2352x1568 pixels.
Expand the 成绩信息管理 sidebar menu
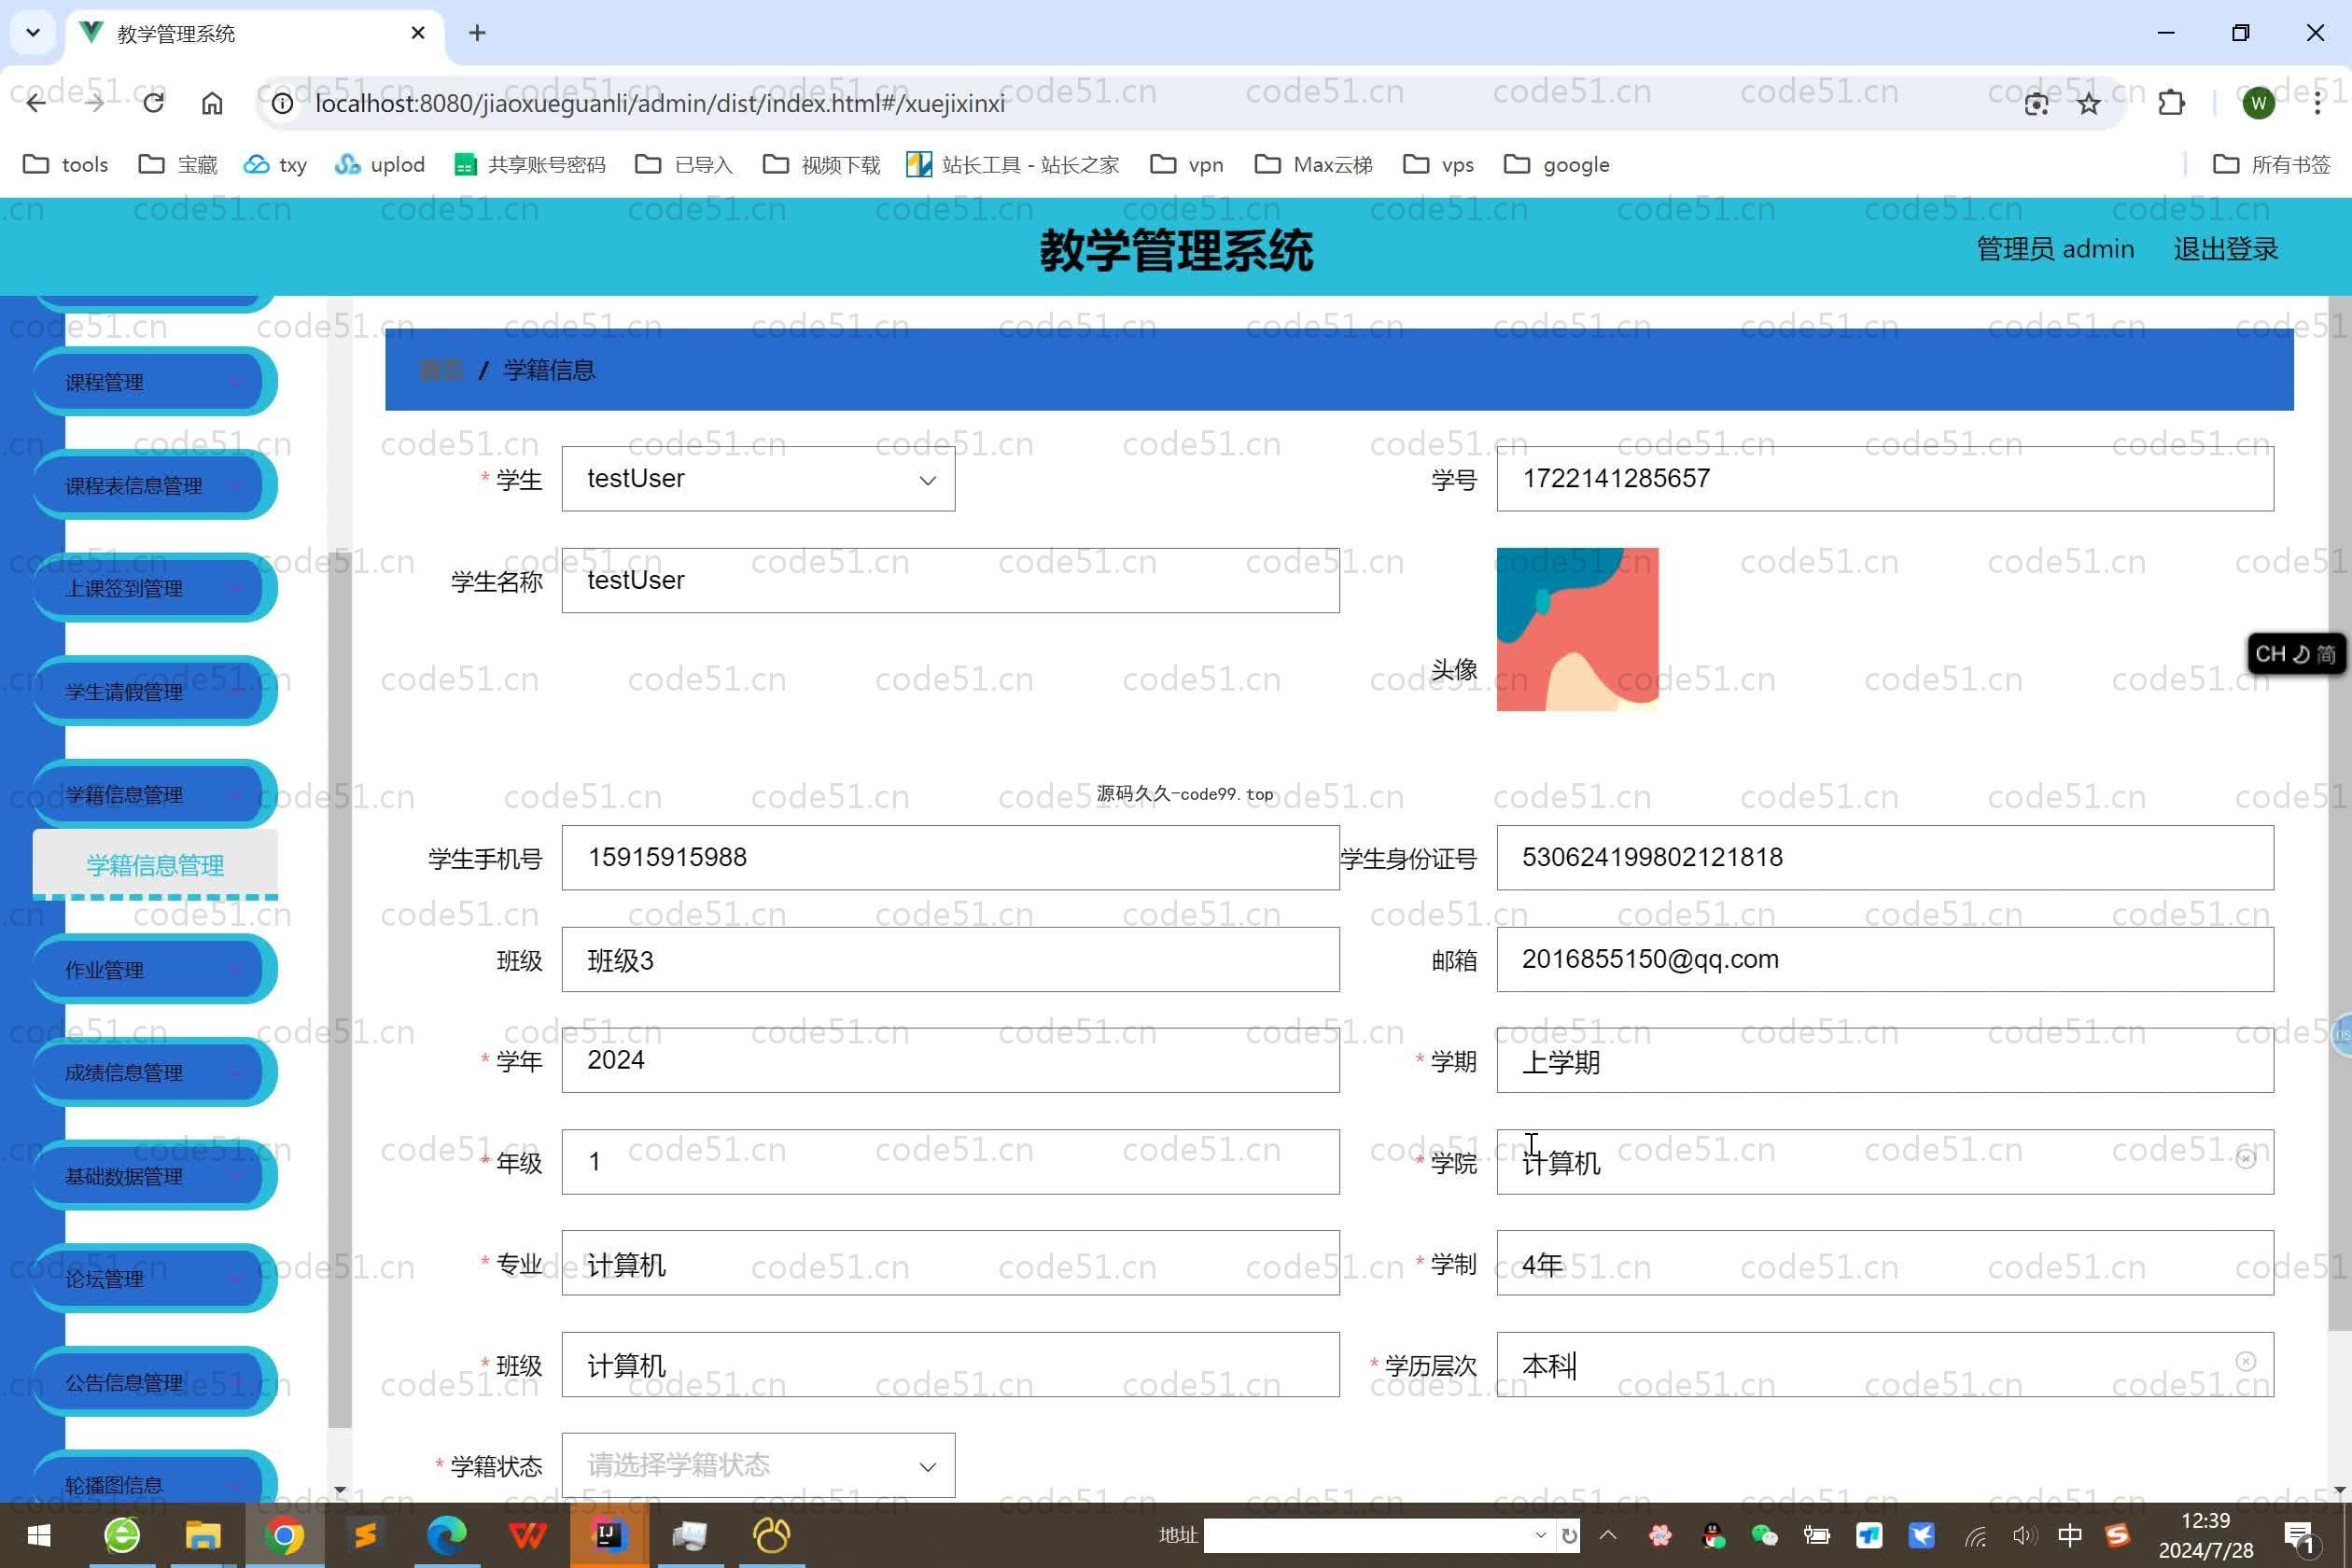click(x=153, y=1072)
